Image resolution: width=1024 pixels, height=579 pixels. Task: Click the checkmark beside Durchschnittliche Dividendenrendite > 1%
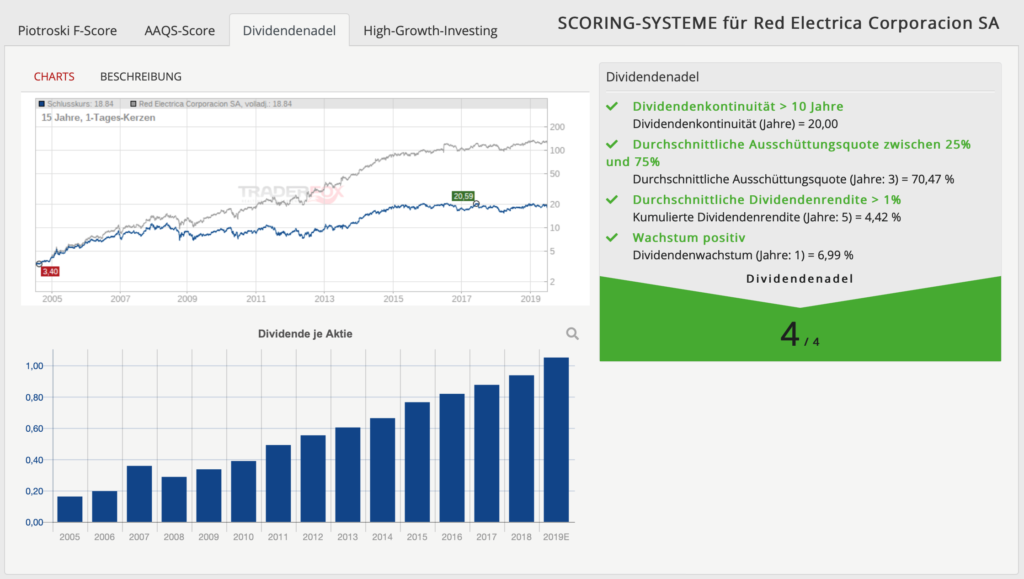[x=612, y=200]
